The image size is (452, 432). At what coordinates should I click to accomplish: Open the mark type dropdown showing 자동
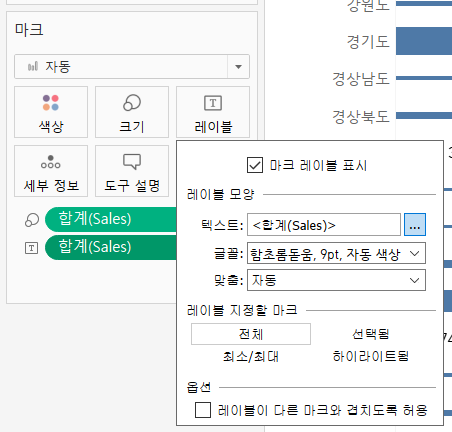click(x=132, y=67)
